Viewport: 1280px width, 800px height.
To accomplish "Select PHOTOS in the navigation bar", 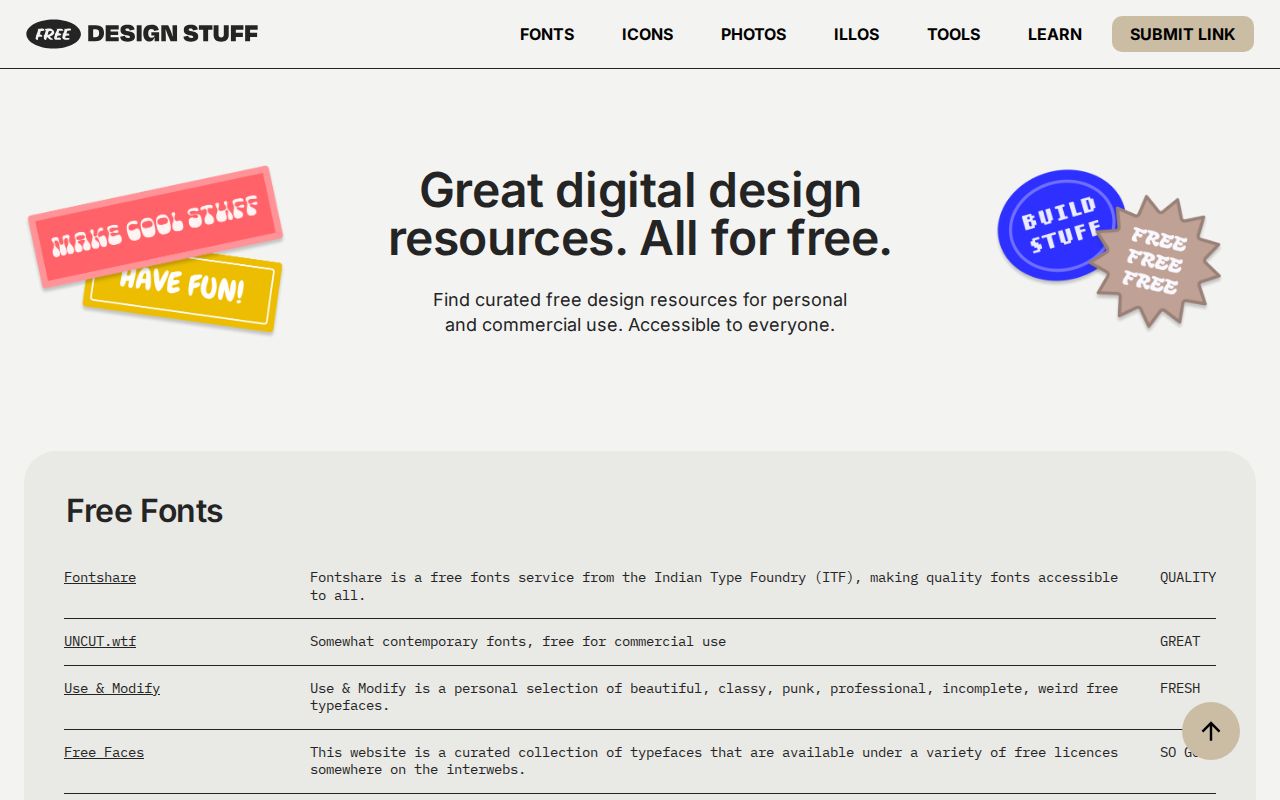I will [x=753, y=34].
